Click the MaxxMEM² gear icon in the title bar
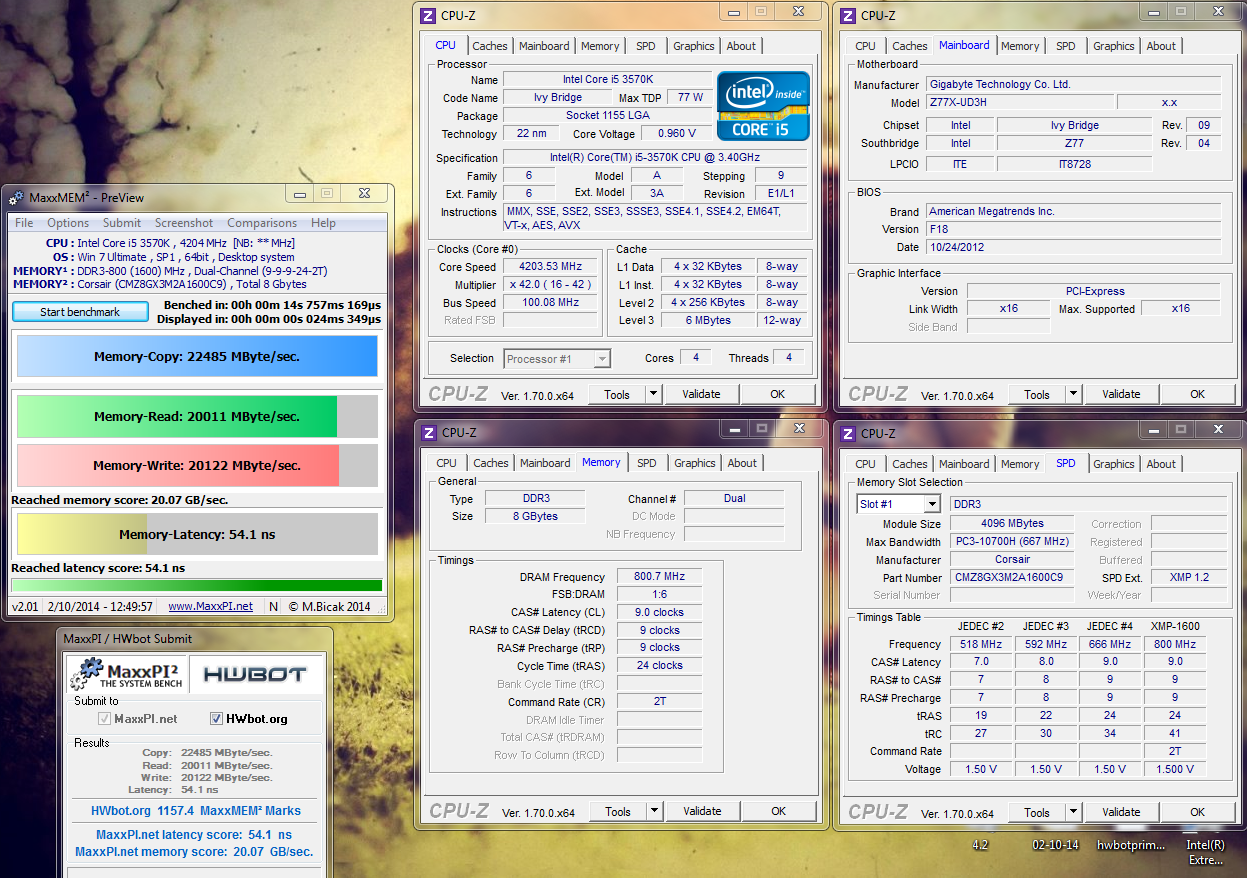 click(16, 197)
